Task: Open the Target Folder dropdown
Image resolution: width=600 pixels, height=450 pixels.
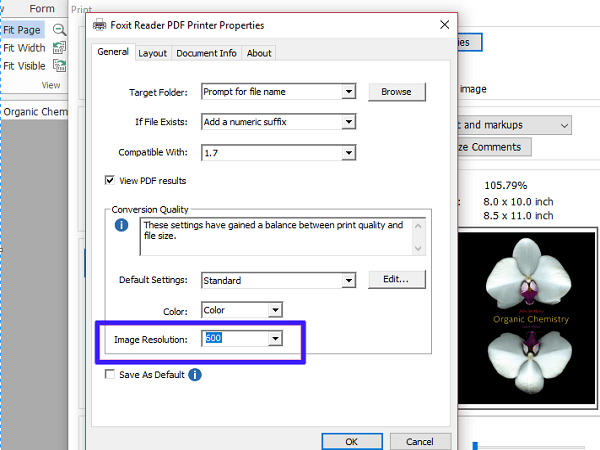Action: (349, 92)
